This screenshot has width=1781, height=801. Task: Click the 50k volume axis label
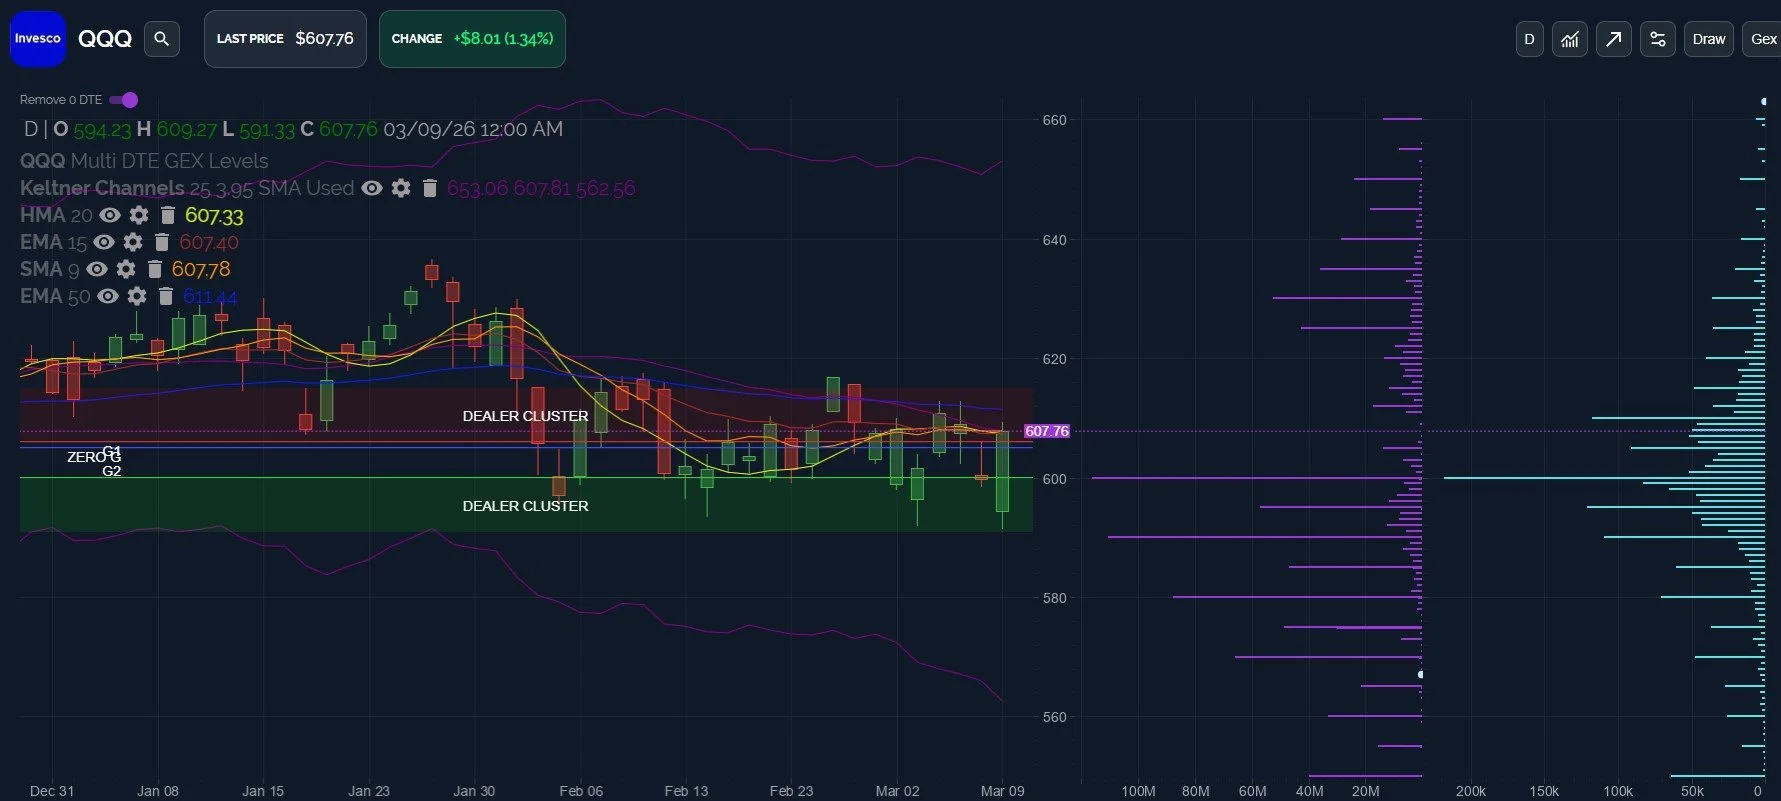pyautogui.click(x=1692, y=791)
